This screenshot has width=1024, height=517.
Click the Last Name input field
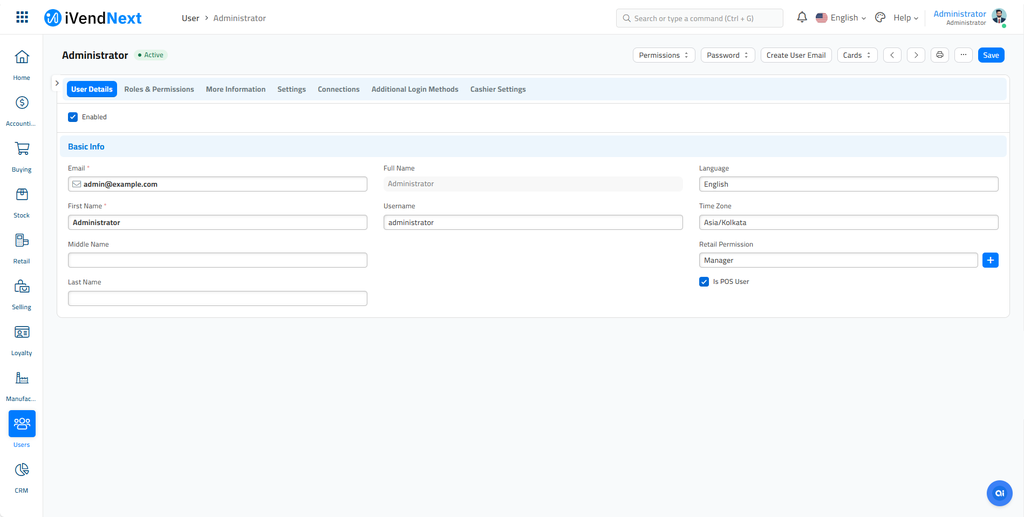click(217, 298)
